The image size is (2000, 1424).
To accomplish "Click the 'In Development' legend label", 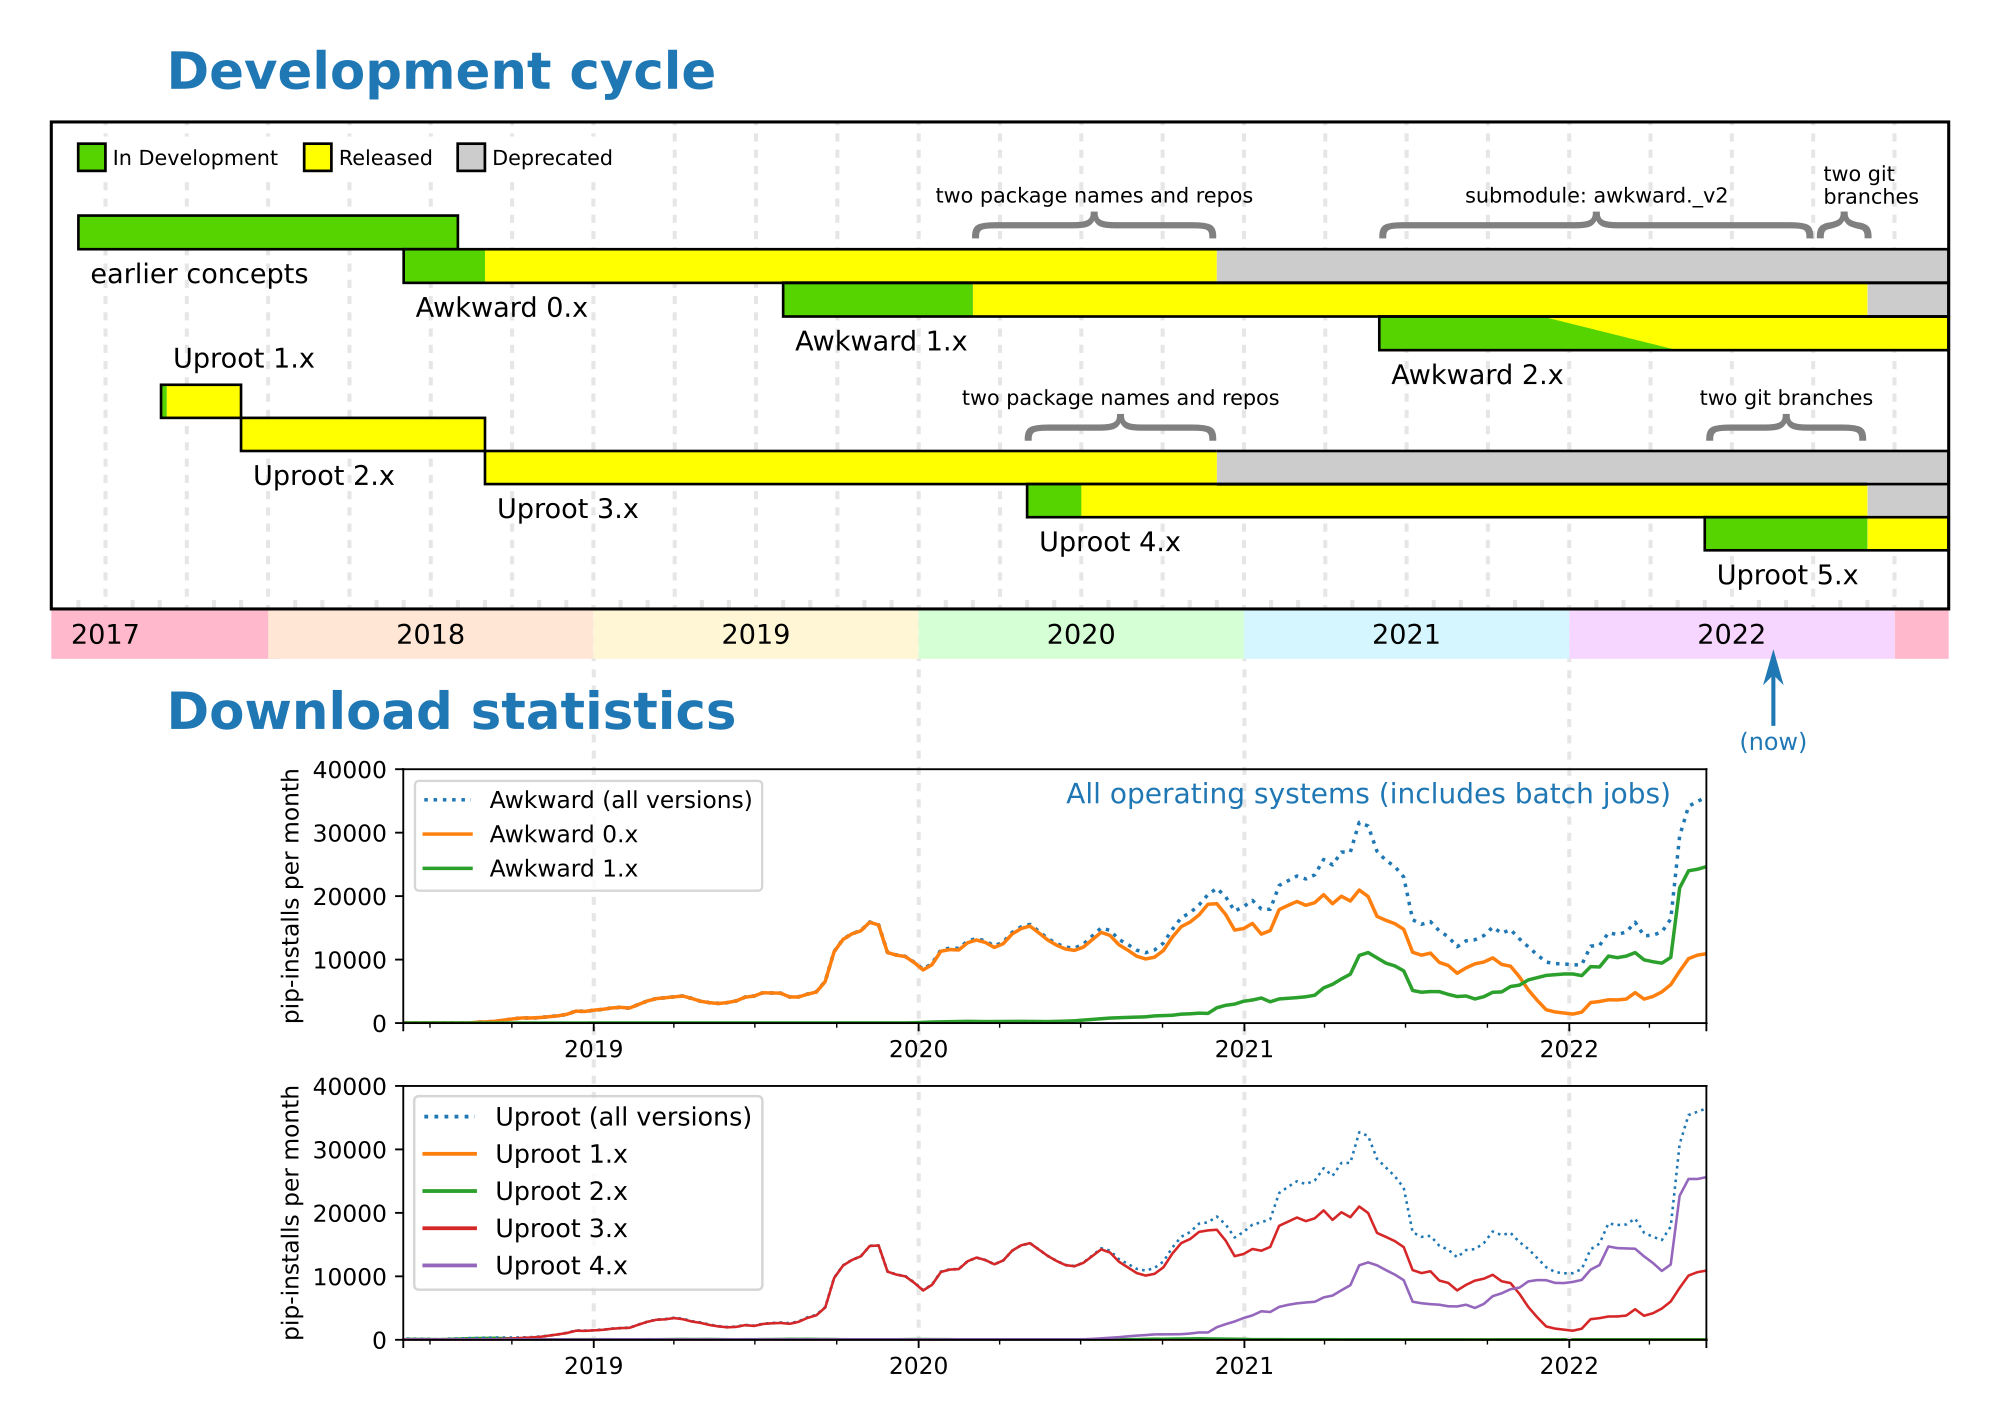I will 195,158.
